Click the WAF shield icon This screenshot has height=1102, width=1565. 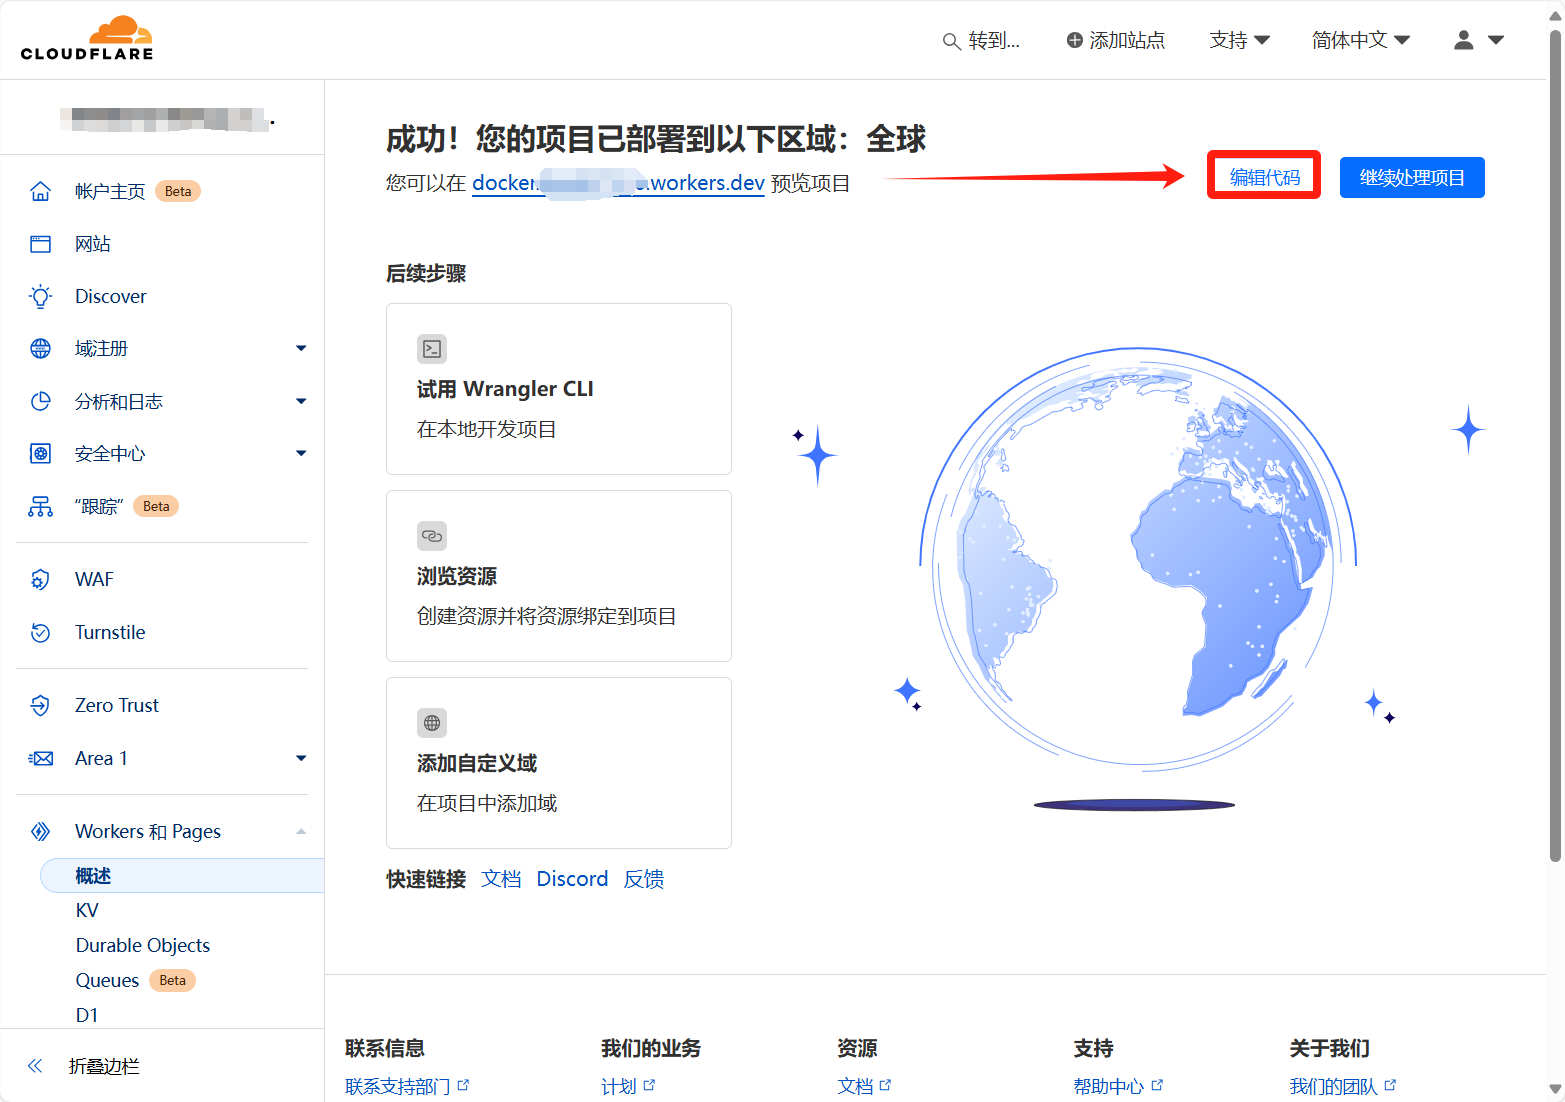[40, 580]
